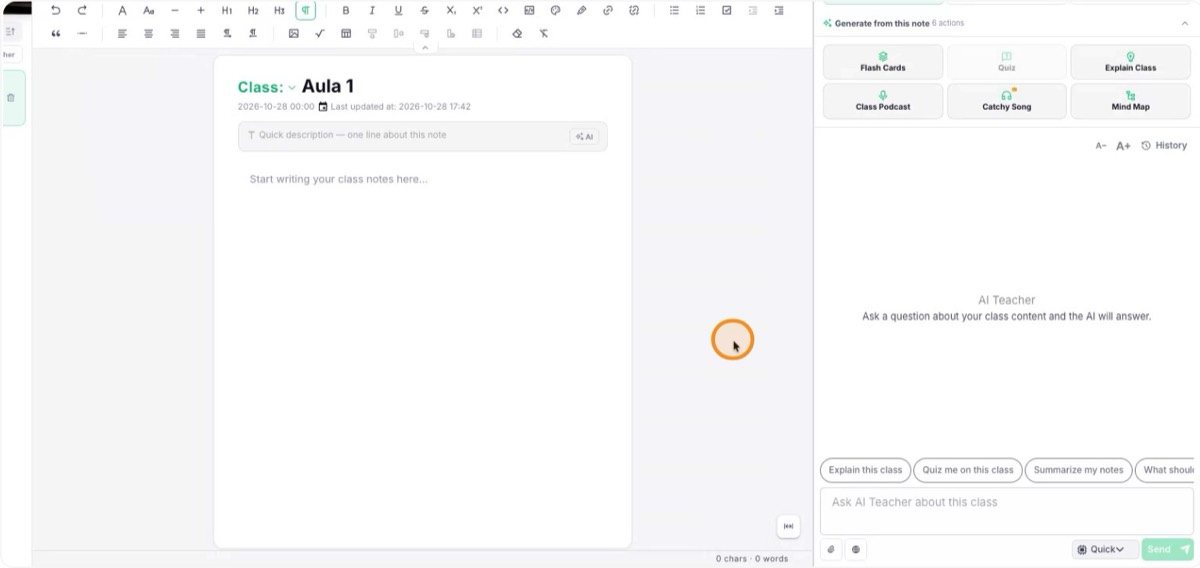Click the trash delete icon in sidebar
1200x568 pixels.
point(11,97)
